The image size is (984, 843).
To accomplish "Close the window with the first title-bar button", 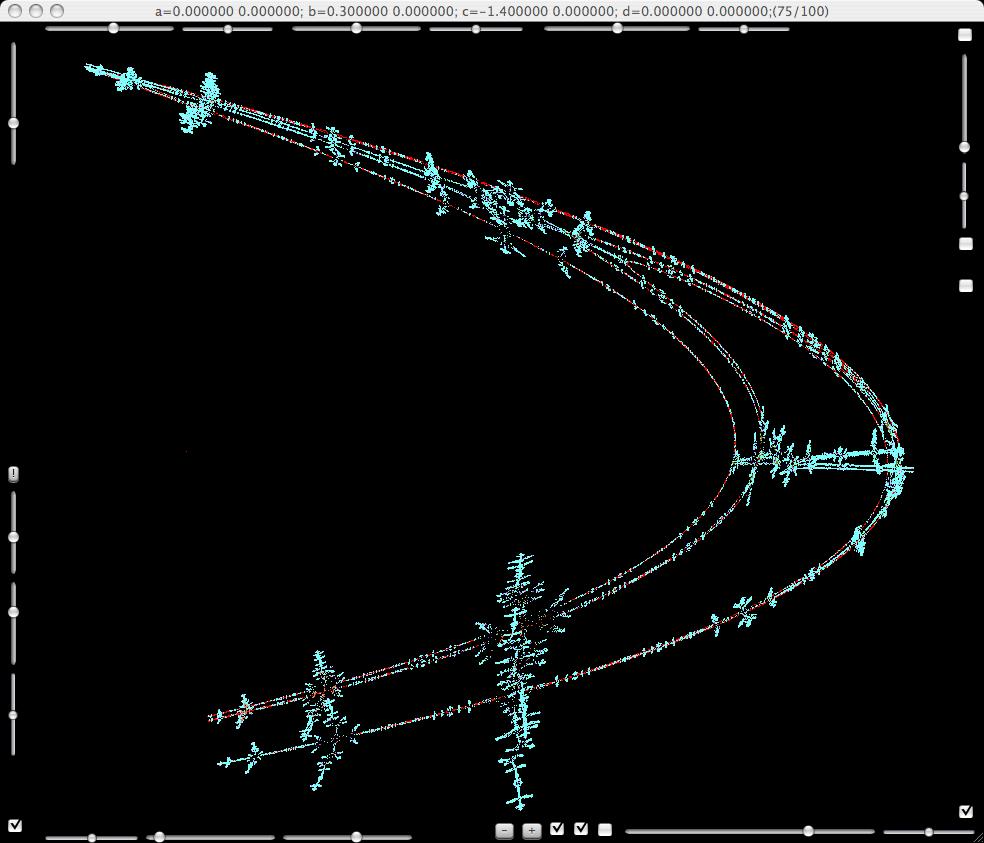I will click(x=16, y=11).
